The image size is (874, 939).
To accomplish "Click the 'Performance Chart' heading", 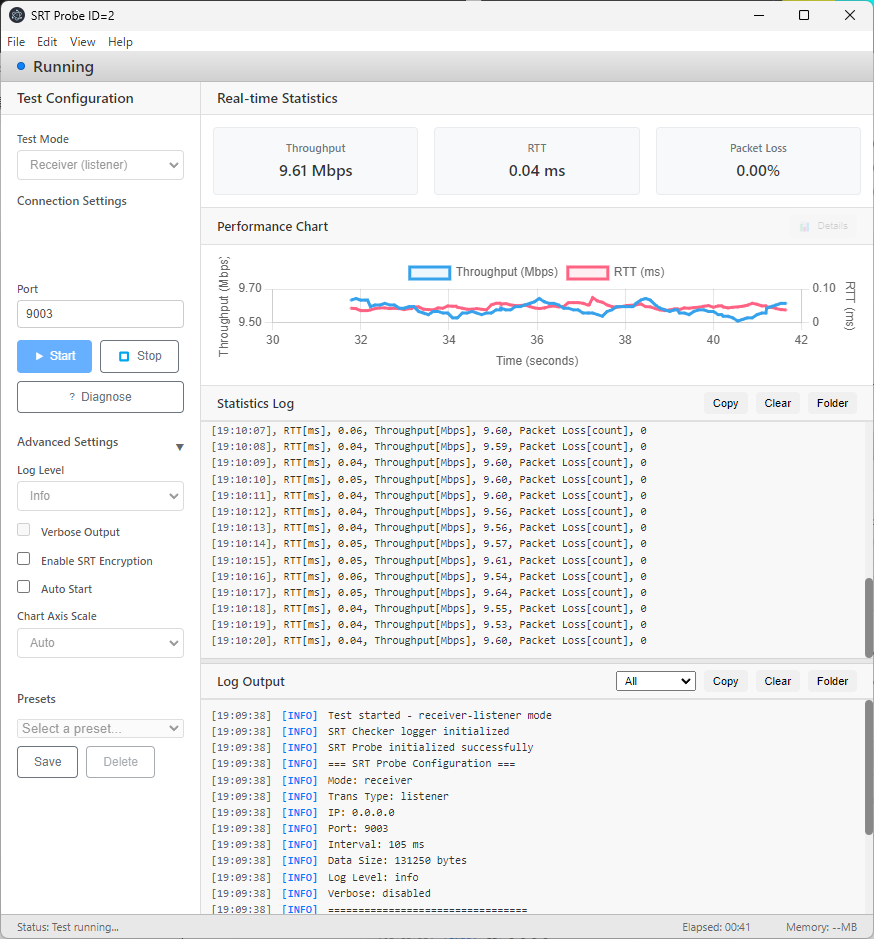I will click(x=273, y=226).
